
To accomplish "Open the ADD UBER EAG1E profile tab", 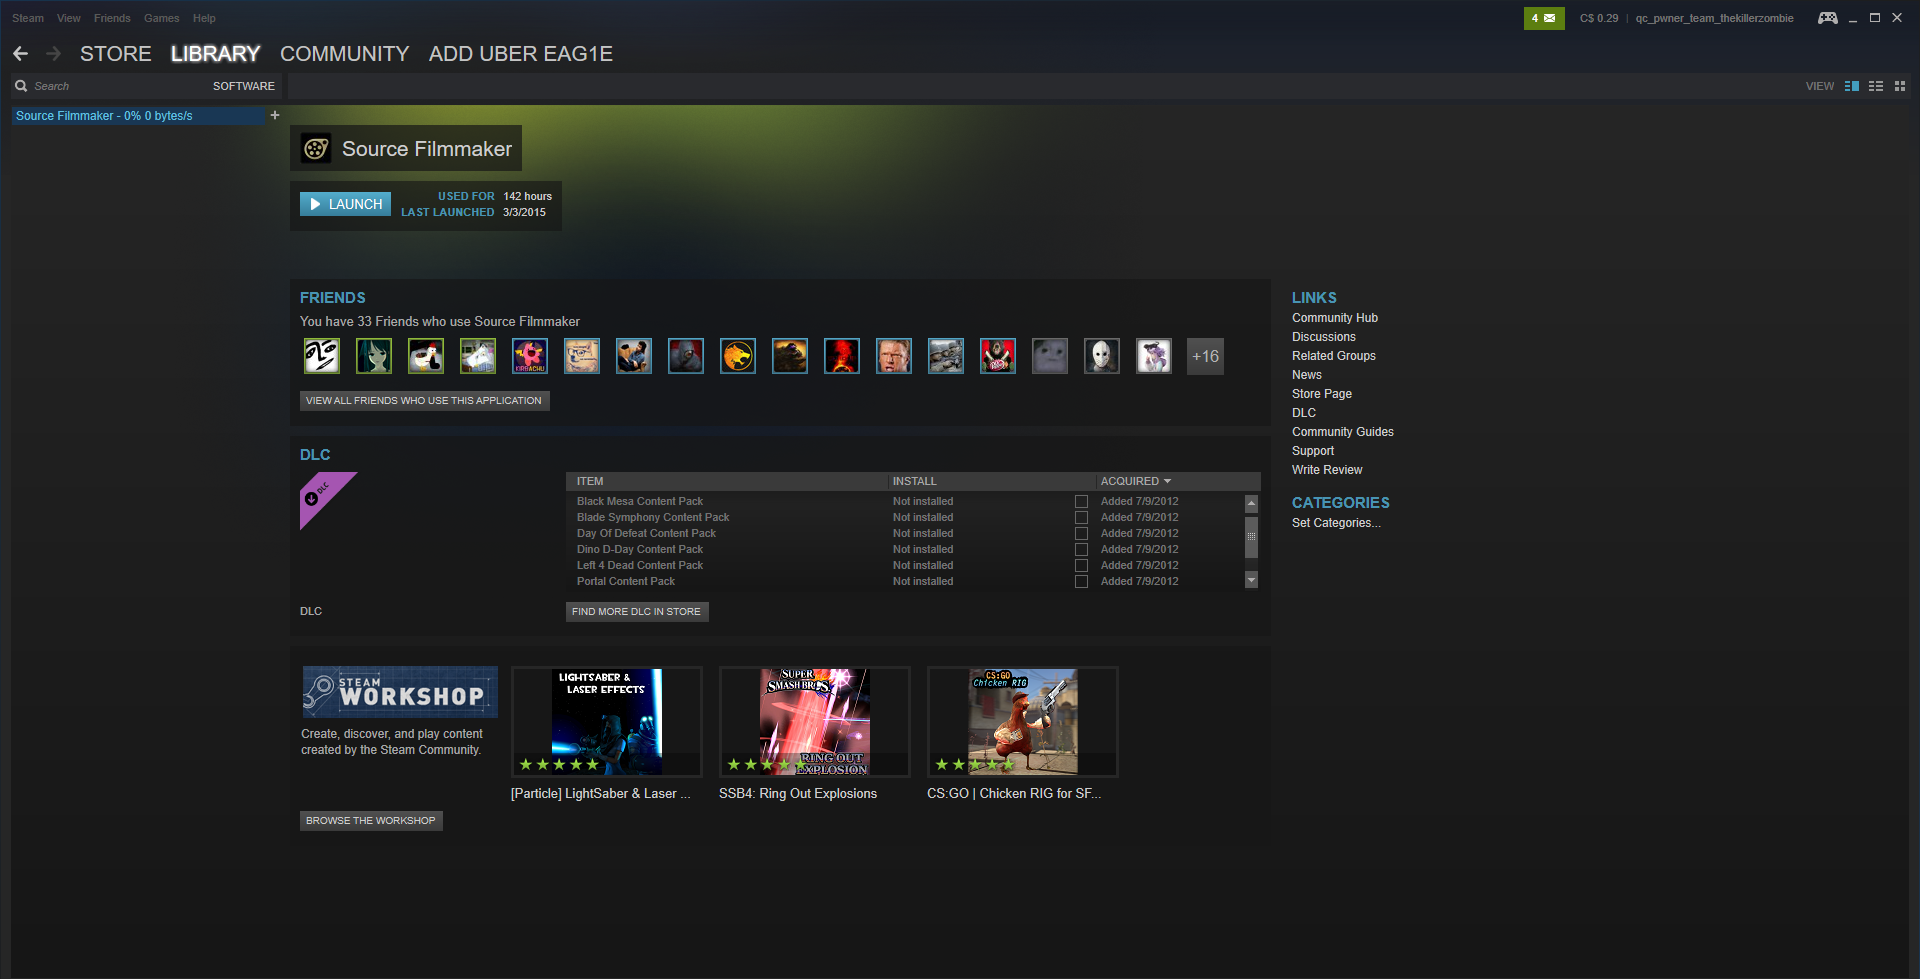I will [x=521, y=54].
